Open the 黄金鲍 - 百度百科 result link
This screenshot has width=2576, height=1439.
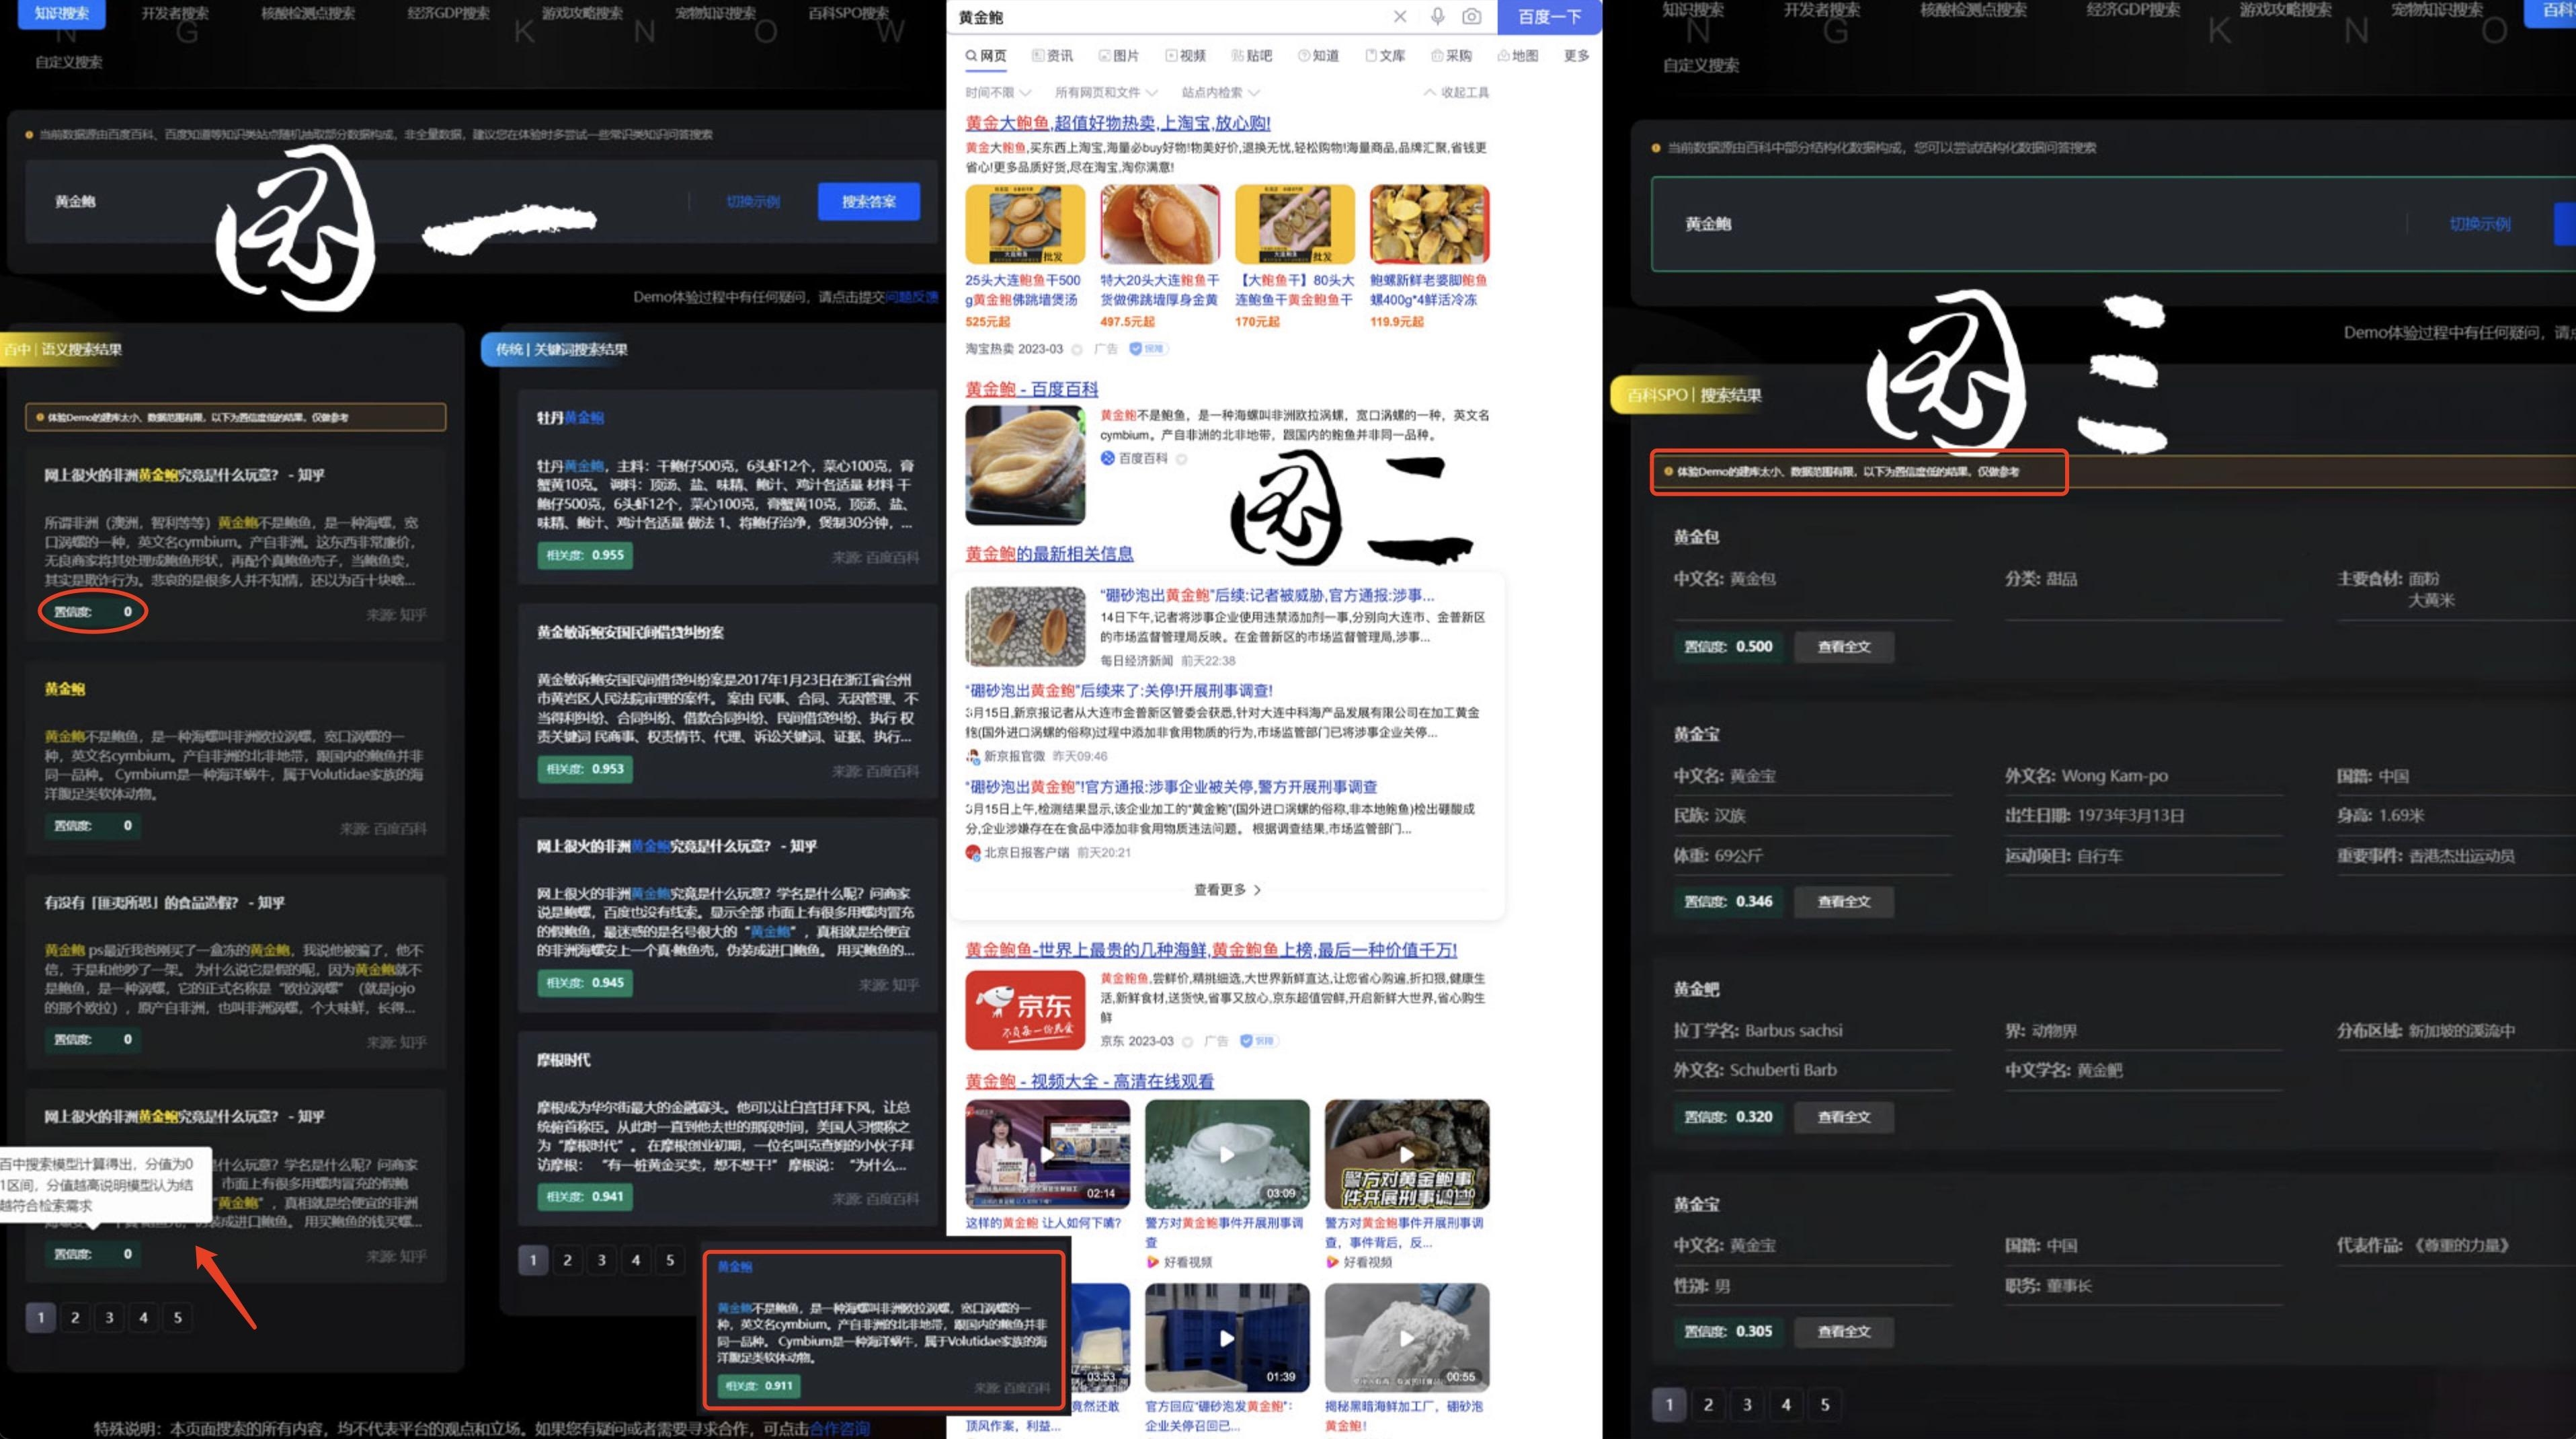(1031, 389)
